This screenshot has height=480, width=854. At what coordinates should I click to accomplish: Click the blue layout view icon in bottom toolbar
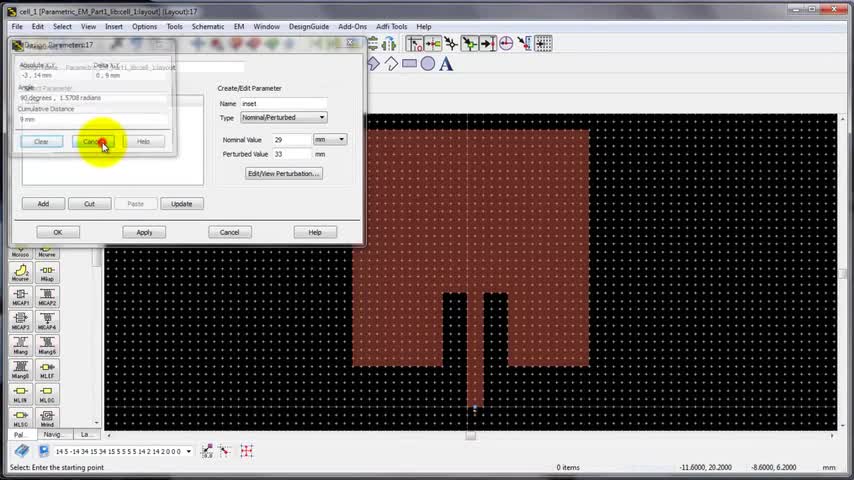(x=22, y=451)
